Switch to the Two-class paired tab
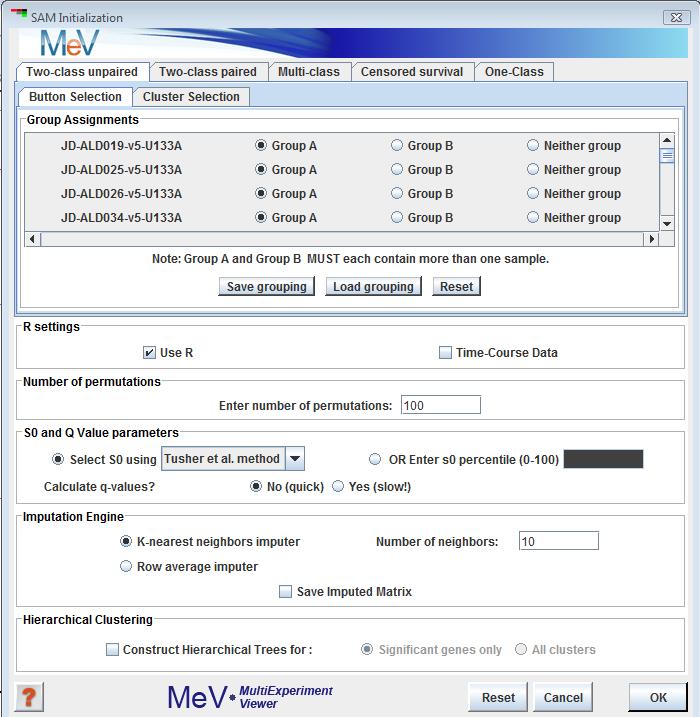Screen dimensions: 700x717 [208, 72]
